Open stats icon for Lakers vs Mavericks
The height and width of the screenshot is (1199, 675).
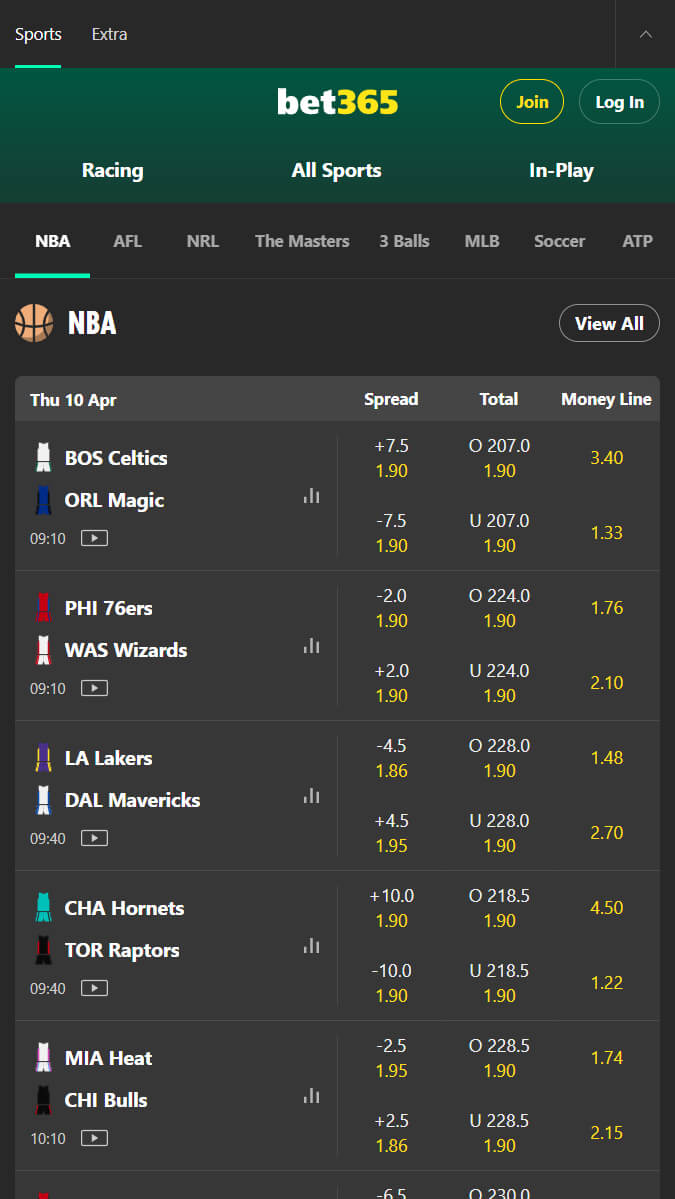pyautogui.click(x=311, y=796)
